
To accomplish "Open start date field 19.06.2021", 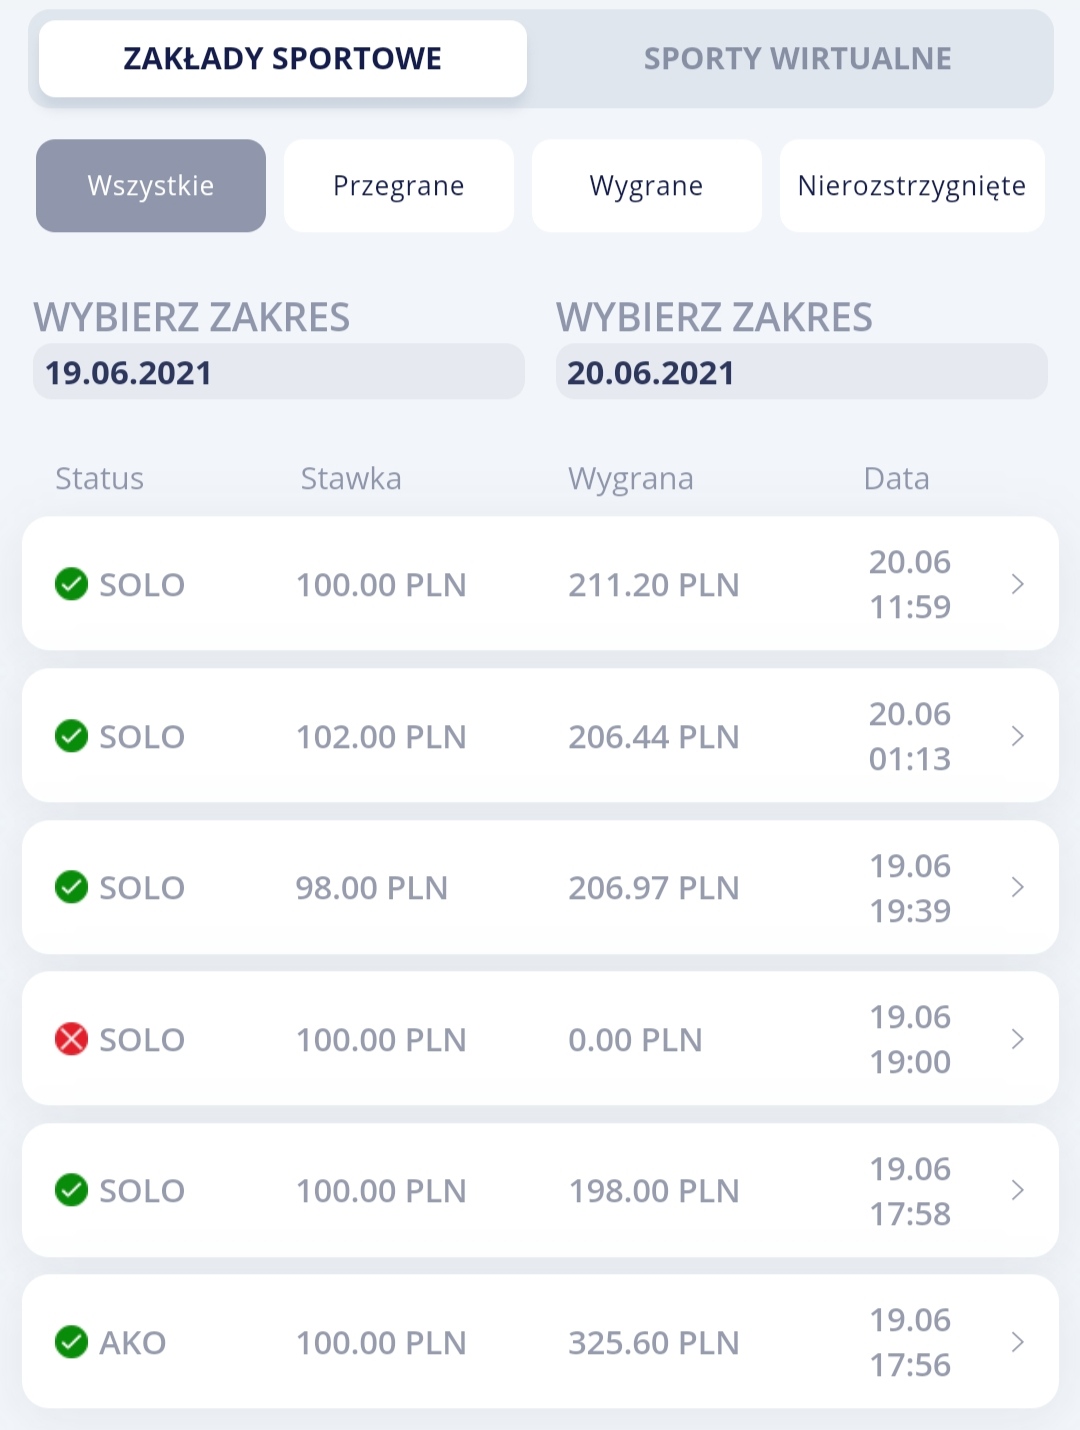I will click(279, 372).
